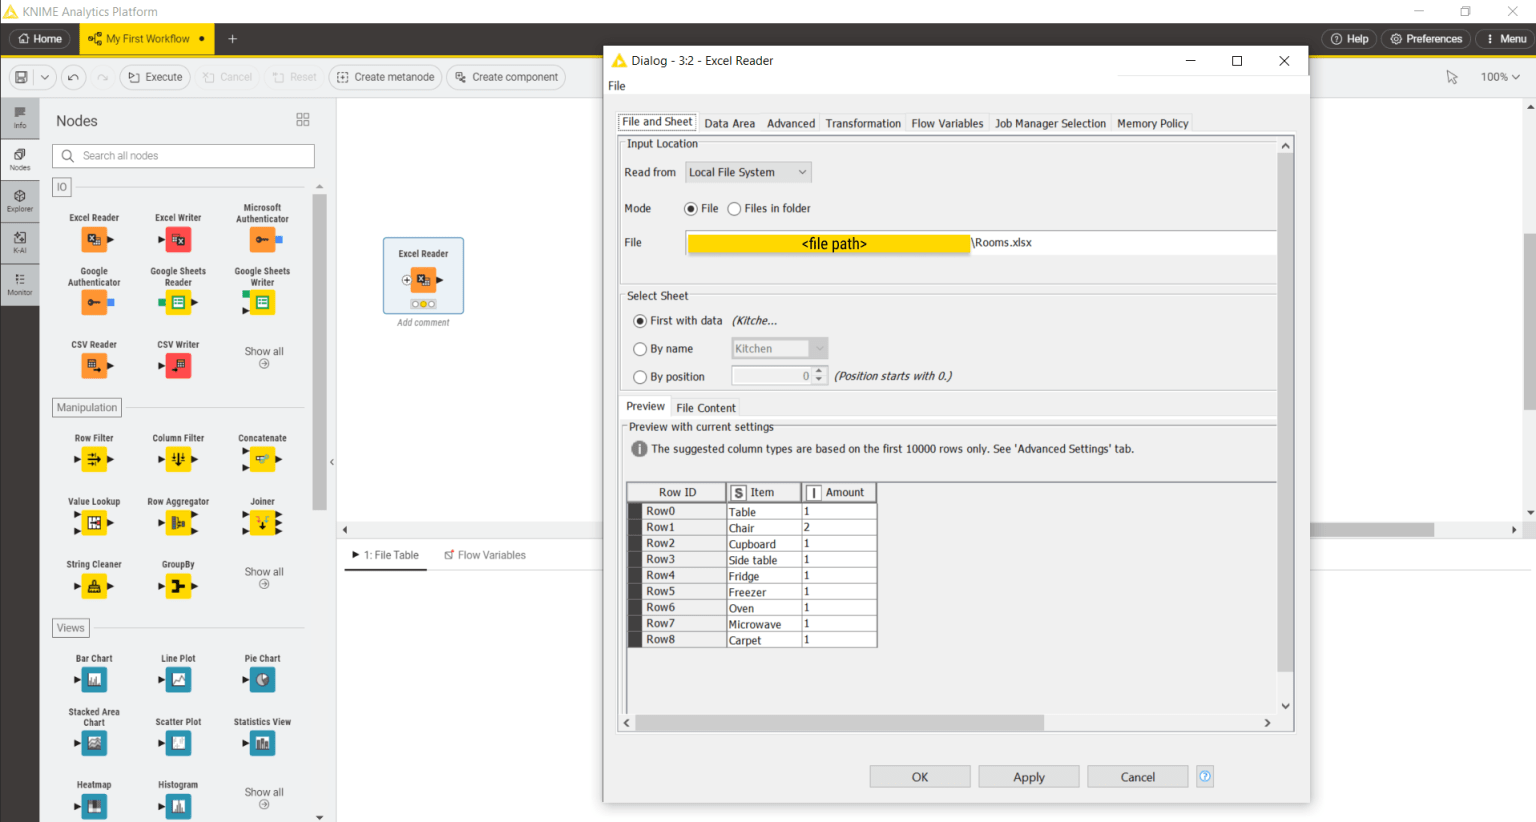Screen dimensions: 1536x822
Task: Show all Views nodes
Action: point(264,797)
